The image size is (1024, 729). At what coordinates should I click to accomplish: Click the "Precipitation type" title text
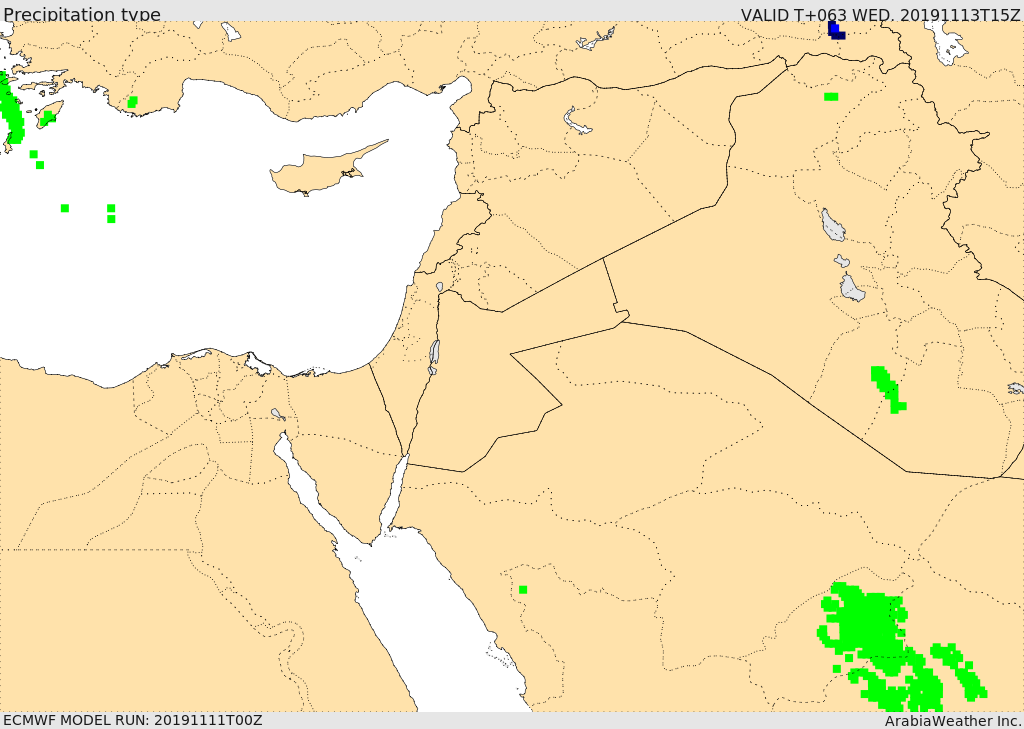pos(82,14)
